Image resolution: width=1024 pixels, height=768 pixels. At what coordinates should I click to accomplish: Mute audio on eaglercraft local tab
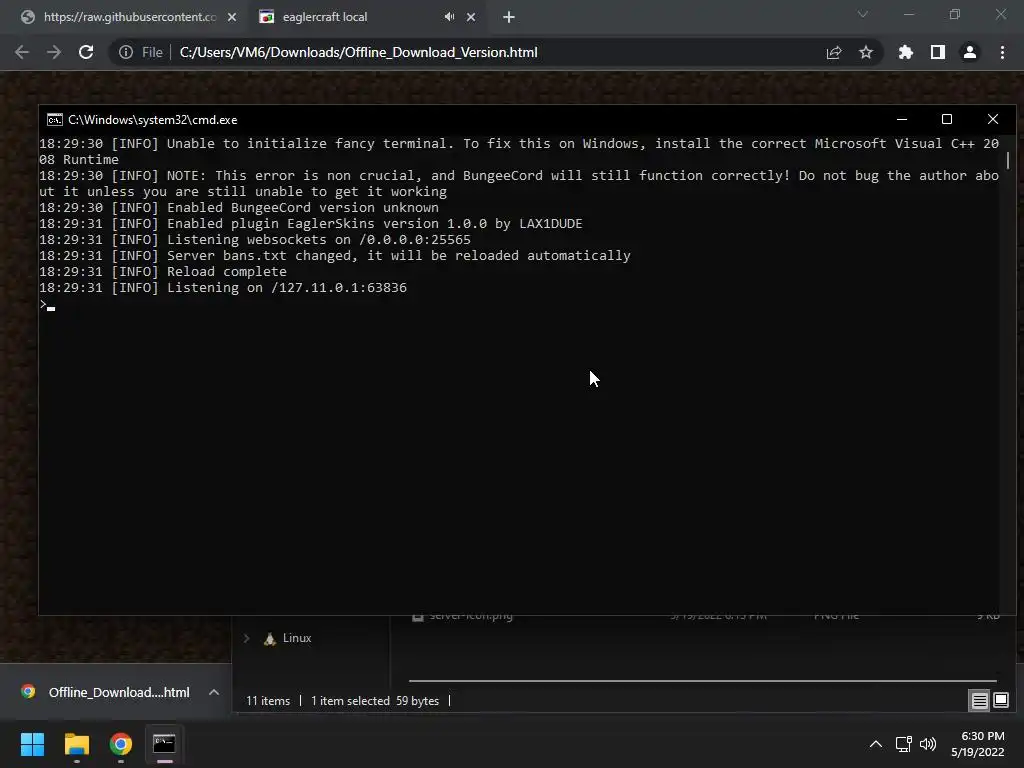point(449,17)
